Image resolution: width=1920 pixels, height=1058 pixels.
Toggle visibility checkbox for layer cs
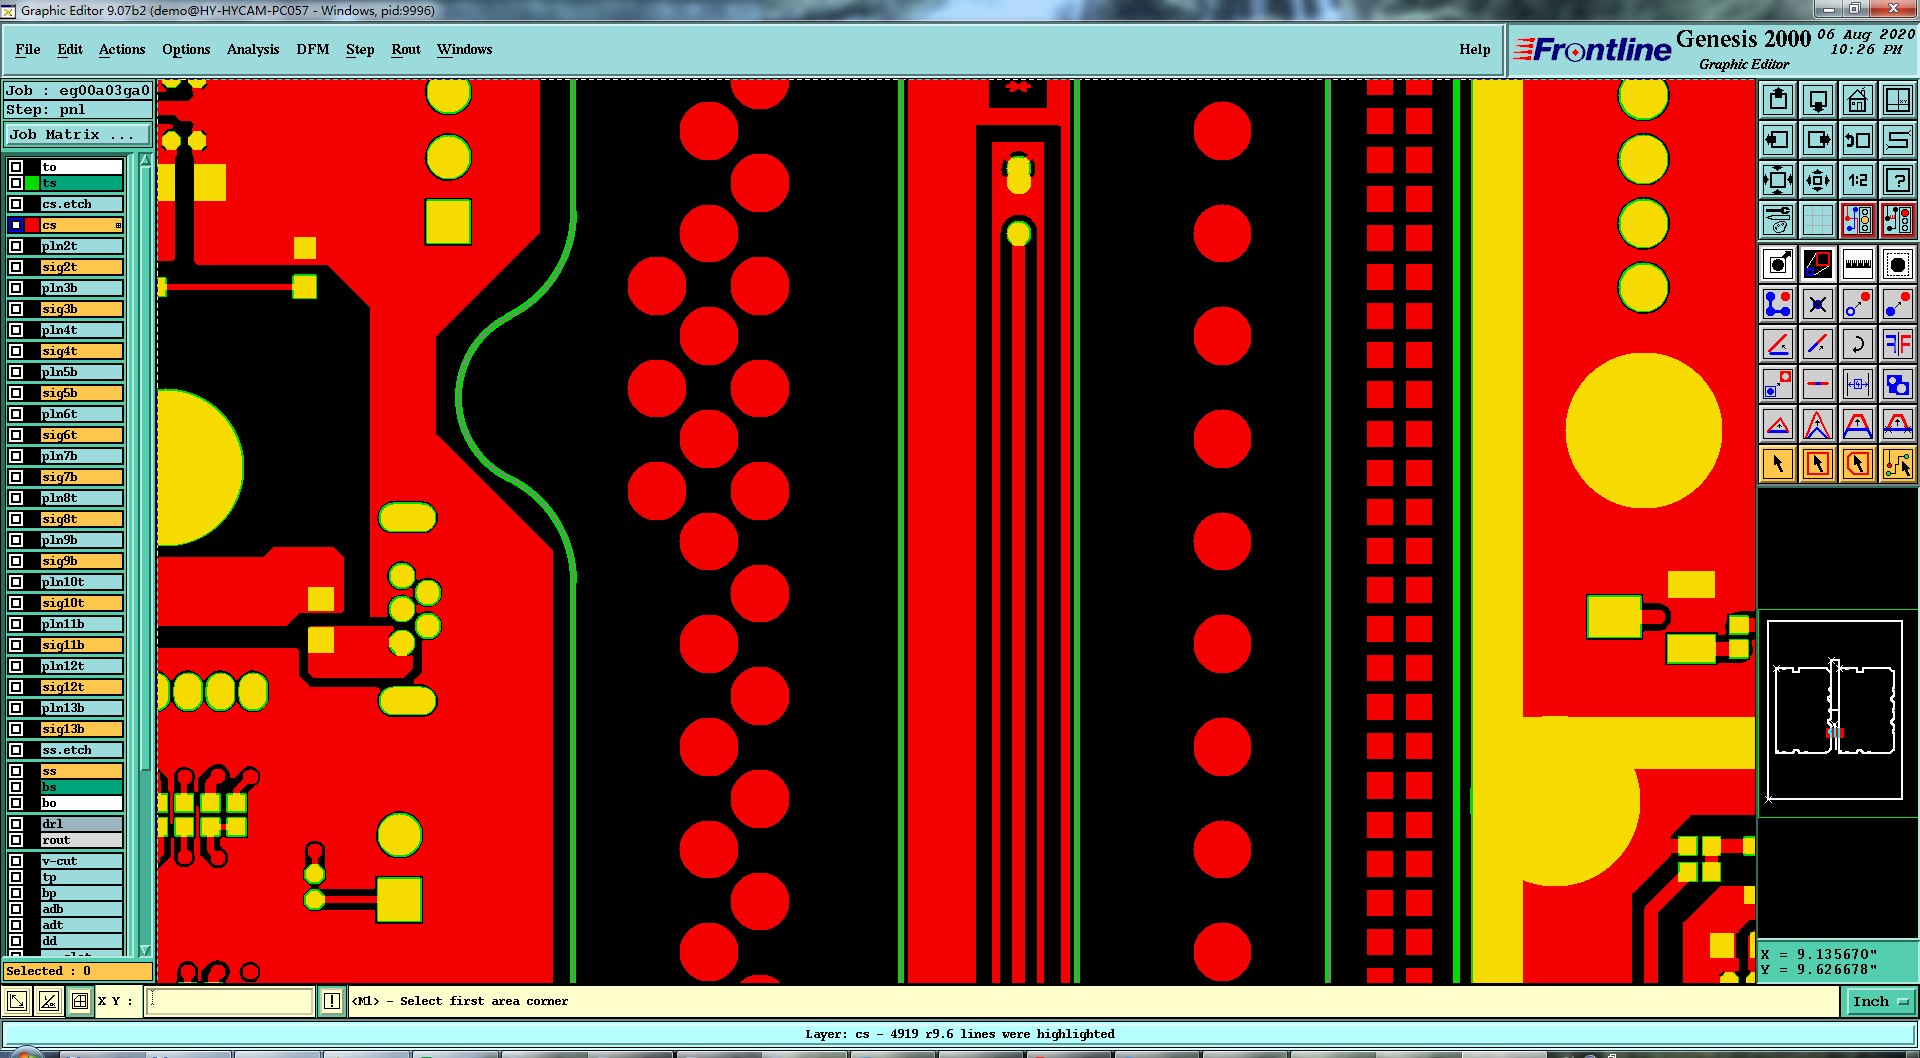[x=16, y=225]
